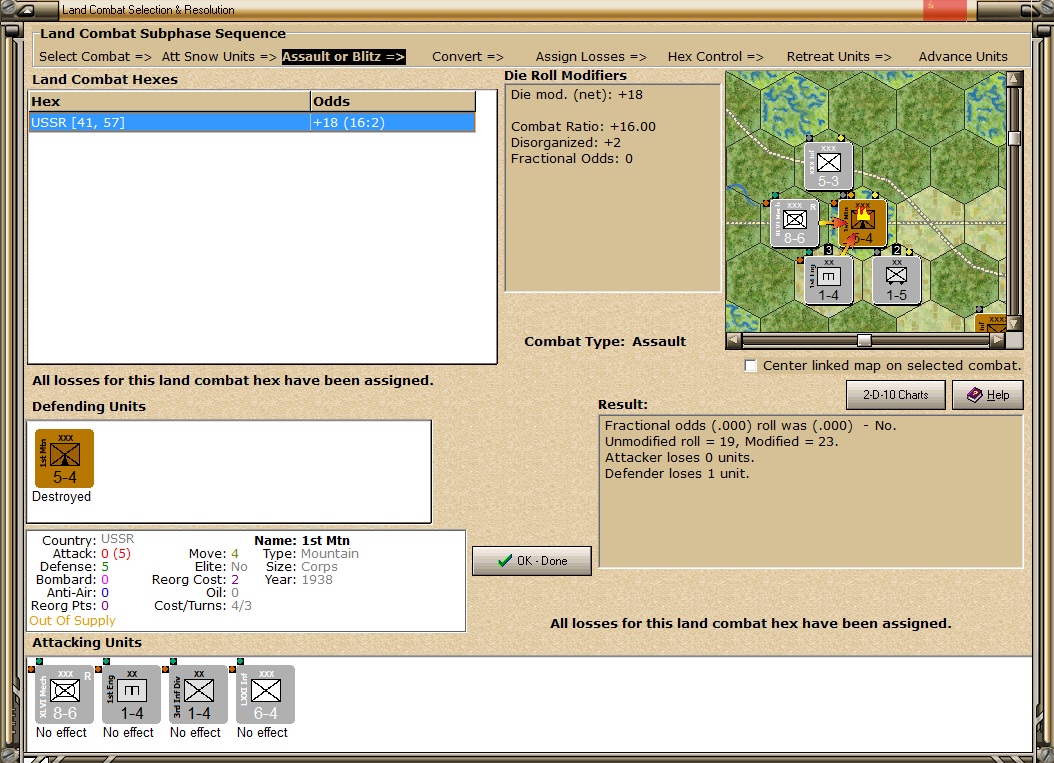
Task: Click the map vertical scrollbar thumb
Action: (1014, 138)
